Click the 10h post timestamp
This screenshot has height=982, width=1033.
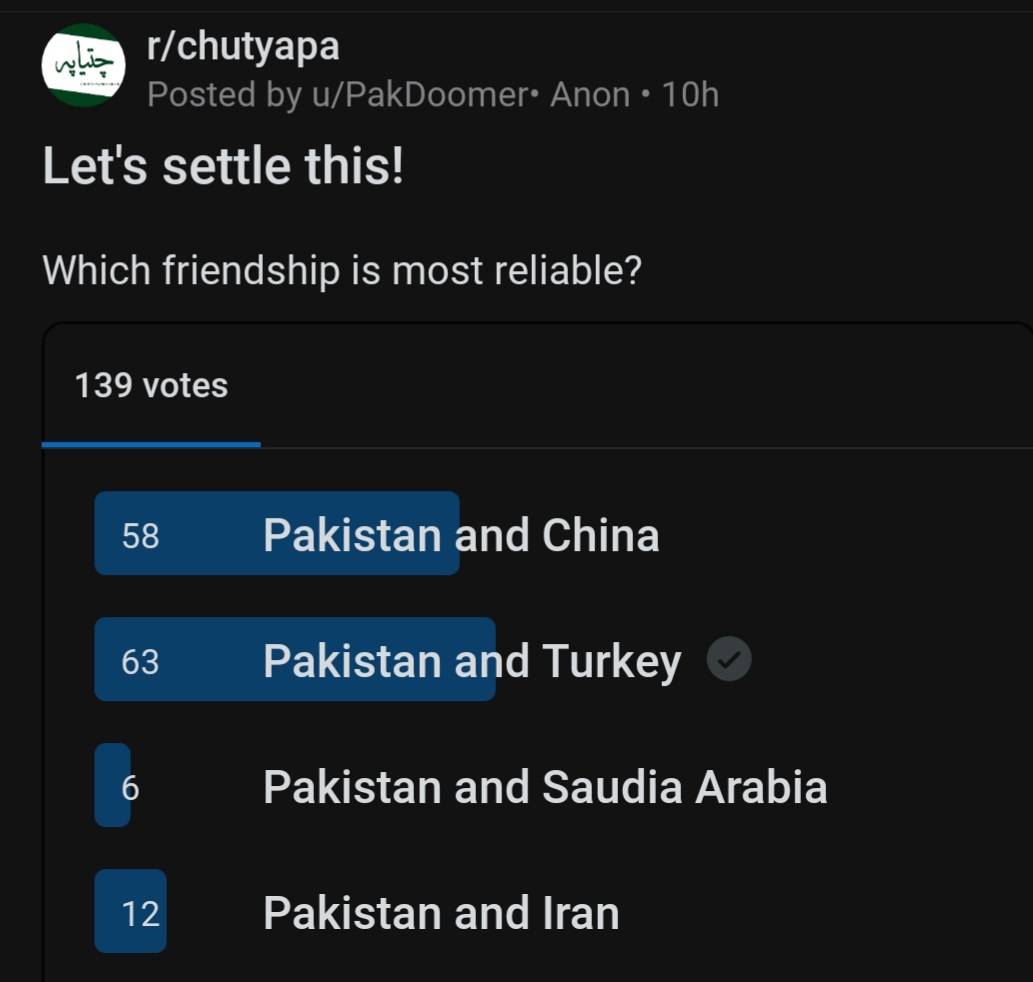(x=690, y=94)
